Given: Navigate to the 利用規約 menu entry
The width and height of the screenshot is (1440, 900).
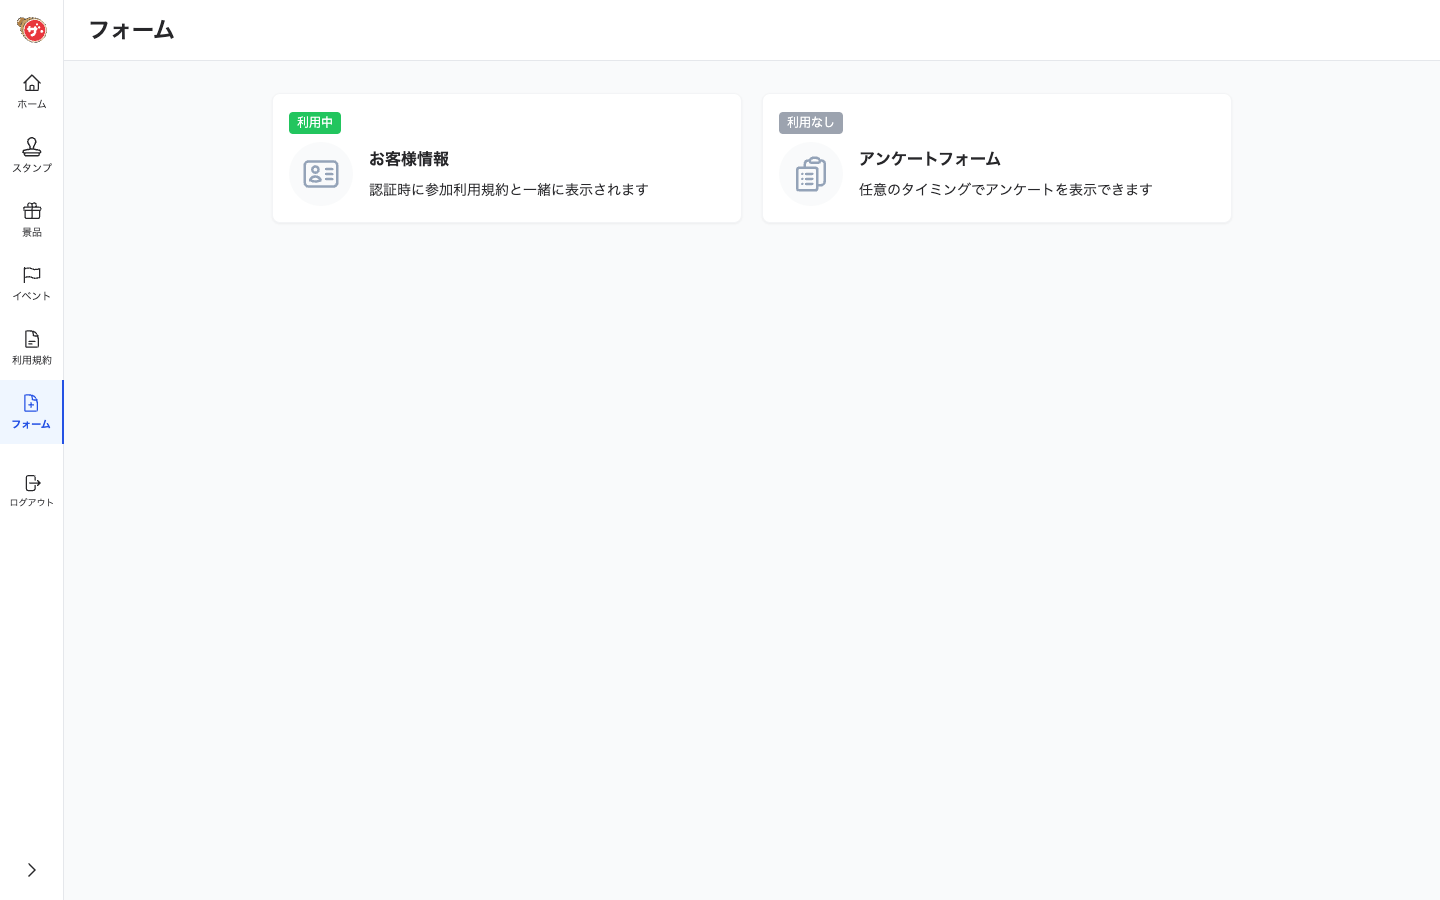Looking at the screenshot, I should (31, 346).
